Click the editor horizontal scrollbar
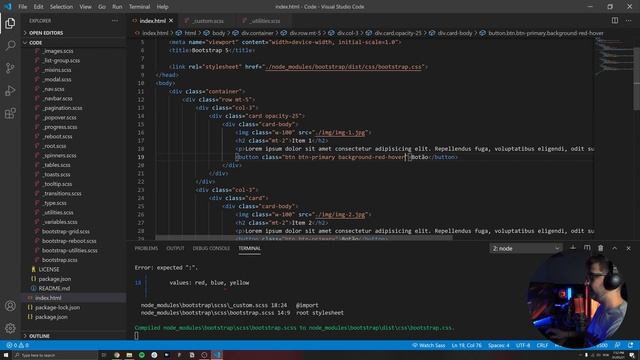640x360 pixels. (304, 238)
